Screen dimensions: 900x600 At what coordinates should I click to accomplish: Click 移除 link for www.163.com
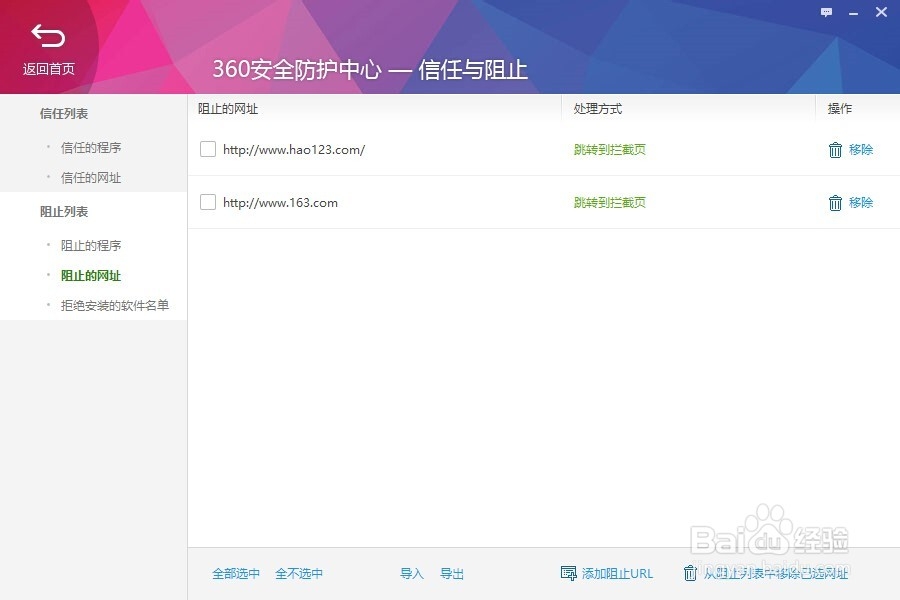(861, 202)
